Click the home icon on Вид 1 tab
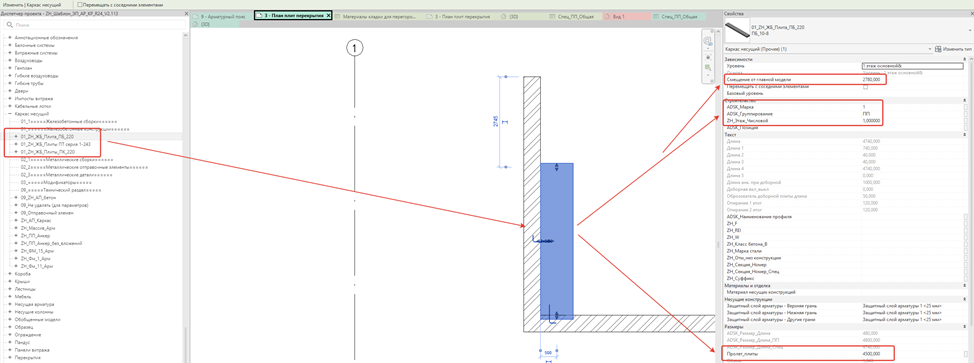Screen dimensions: 974x363 coord(607,16)
